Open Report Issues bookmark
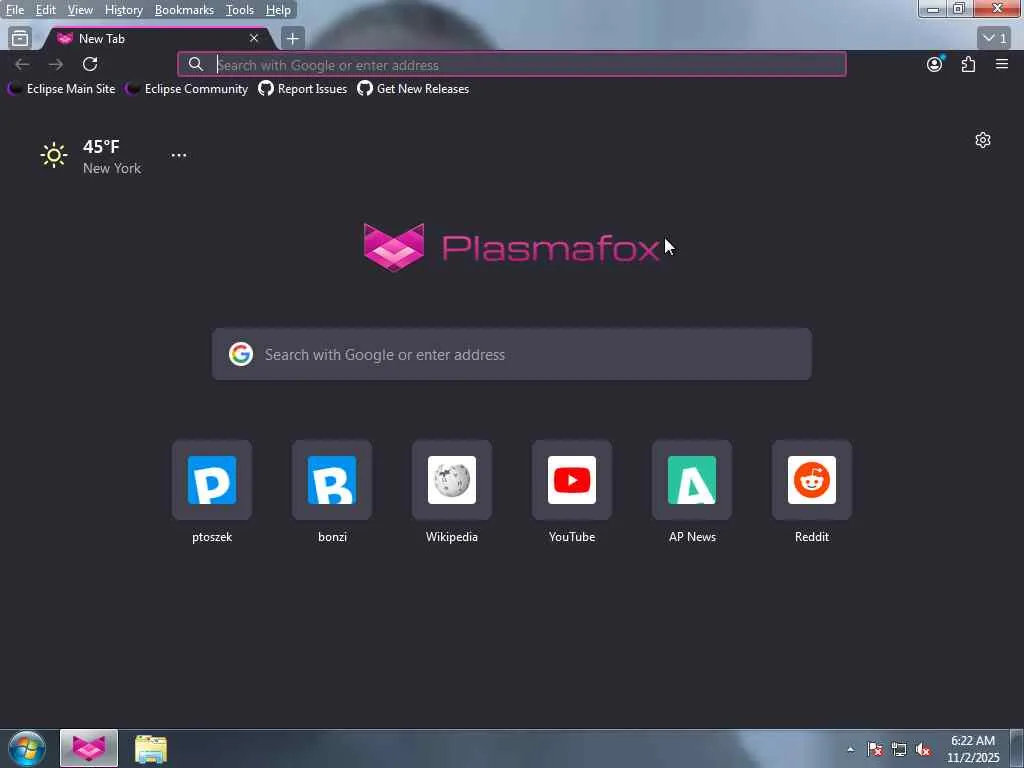The image size is (1024, 768). tap(302, 89)
